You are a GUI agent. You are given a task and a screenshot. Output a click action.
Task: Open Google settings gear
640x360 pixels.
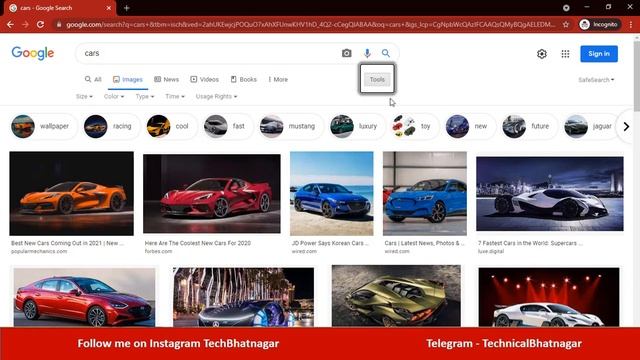point(542,54)
